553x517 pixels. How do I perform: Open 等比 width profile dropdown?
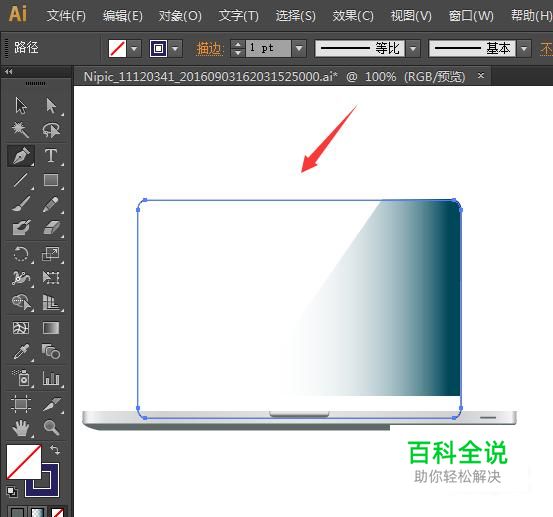413,48
